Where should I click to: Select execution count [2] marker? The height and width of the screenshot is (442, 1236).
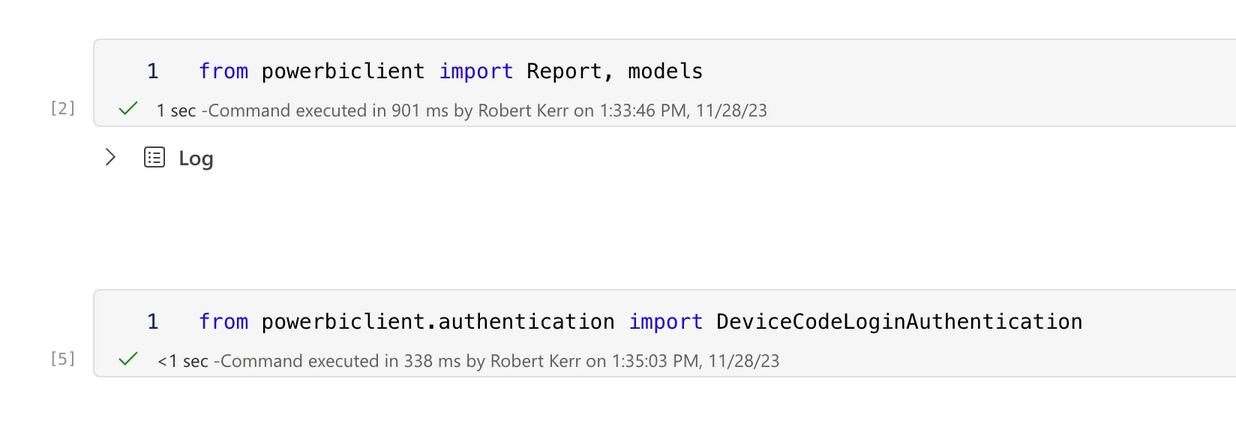click(x=63, y=108)
